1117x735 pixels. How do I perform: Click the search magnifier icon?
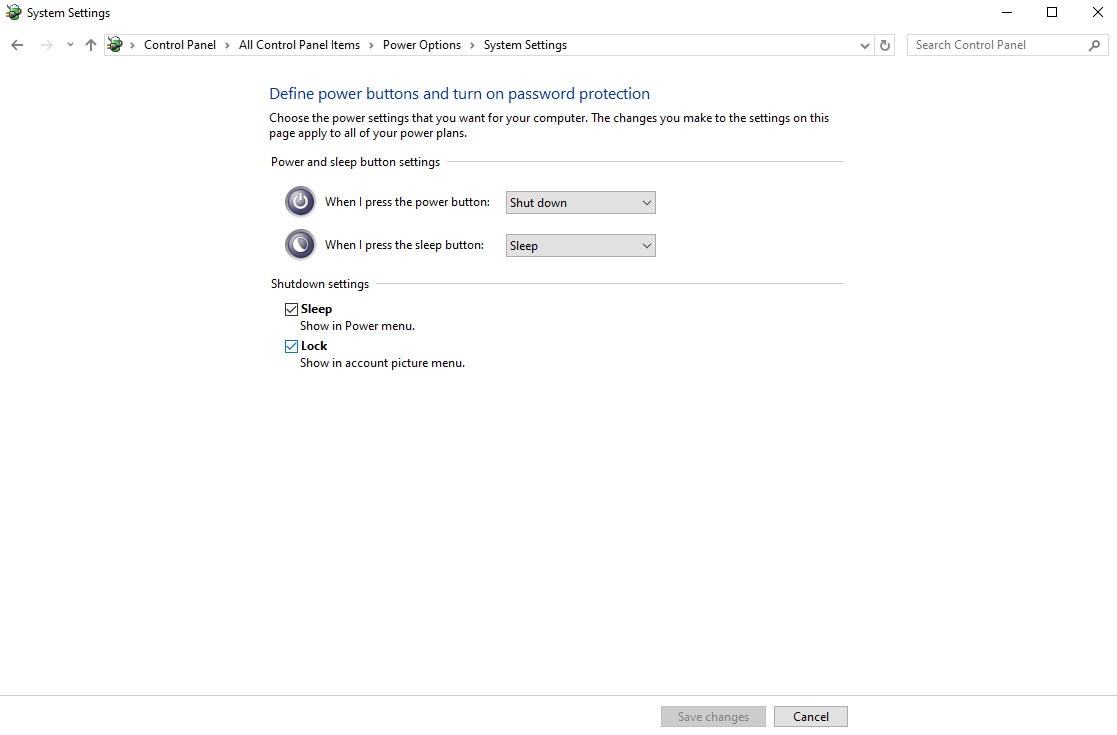1094,45
